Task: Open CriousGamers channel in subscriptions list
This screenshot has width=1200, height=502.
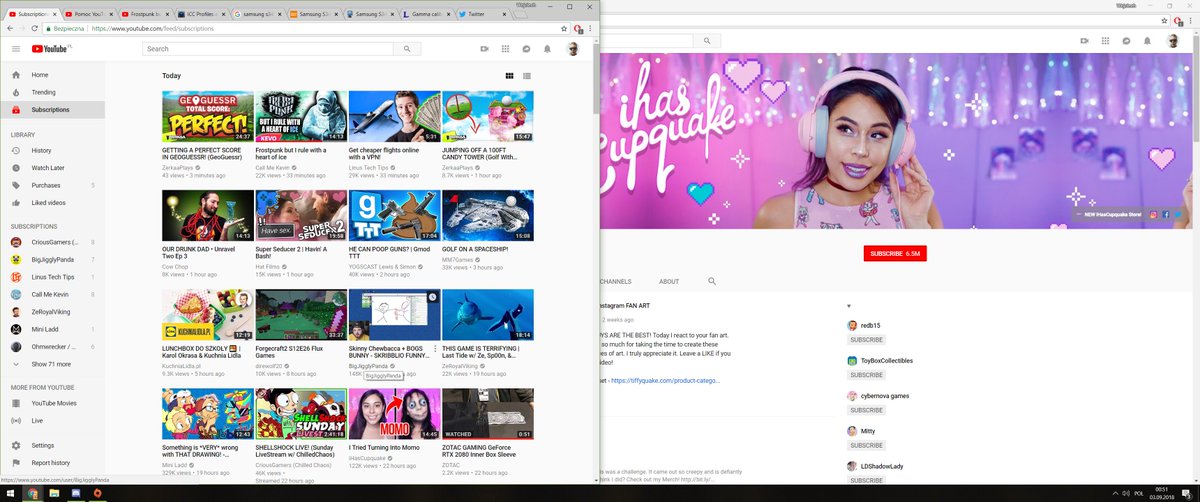Action: coord(50,242)
